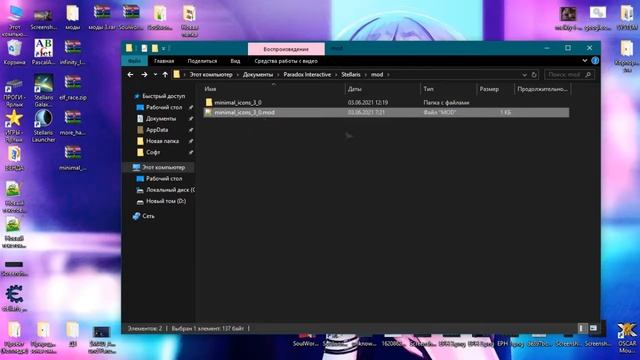Screen dimensions: 640x360
Task: Click New Folder icon in the title bar toolbar
Action: tap(155, 49)
